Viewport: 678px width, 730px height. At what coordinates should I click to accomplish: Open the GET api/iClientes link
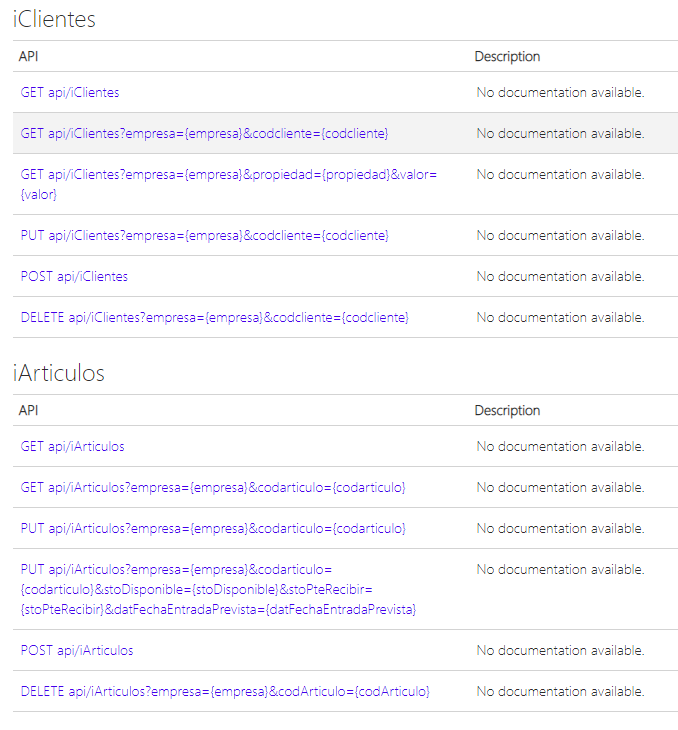point(70,92)
